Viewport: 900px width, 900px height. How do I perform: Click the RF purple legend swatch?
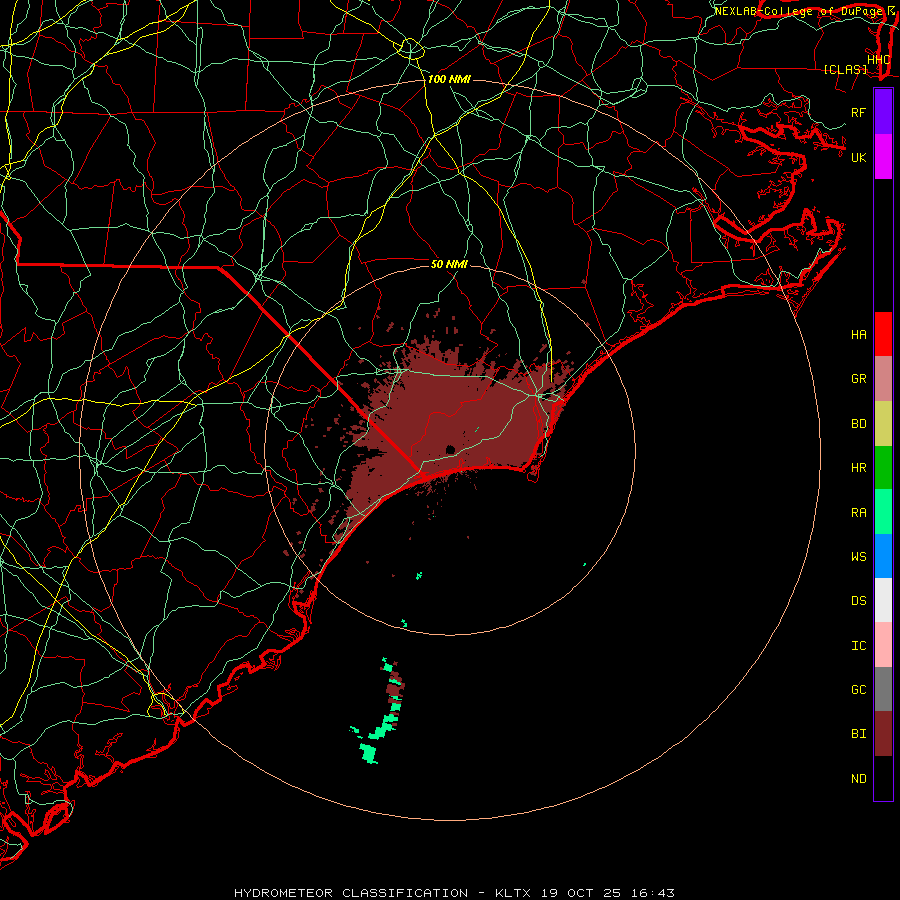point(883,112)
